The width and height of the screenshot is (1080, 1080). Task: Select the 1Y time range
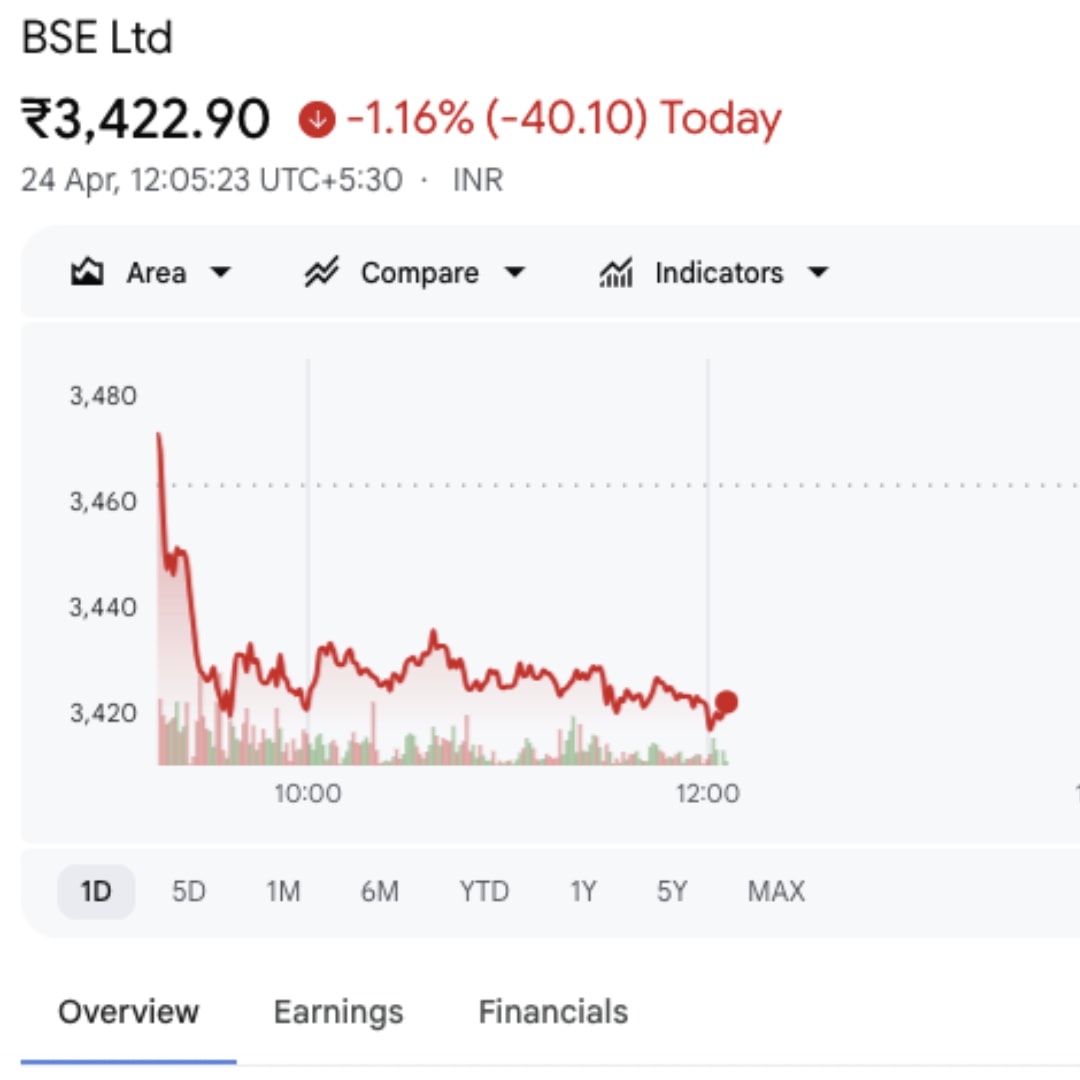click(x=583, y=891)
